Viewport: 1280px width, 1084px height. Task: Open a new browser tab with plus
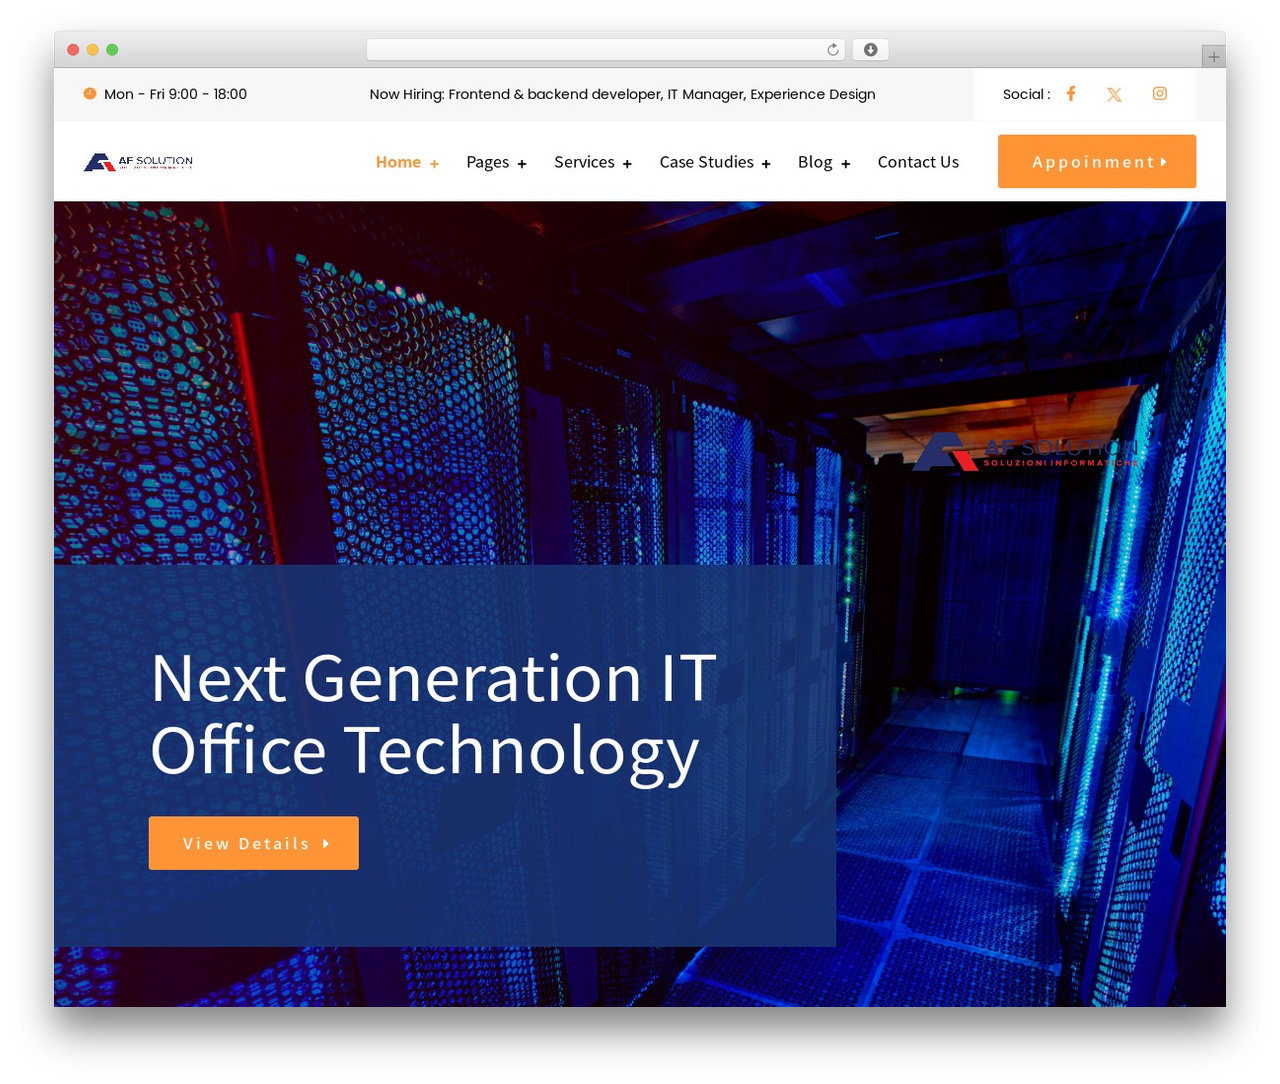click(x=1213, y=57)
